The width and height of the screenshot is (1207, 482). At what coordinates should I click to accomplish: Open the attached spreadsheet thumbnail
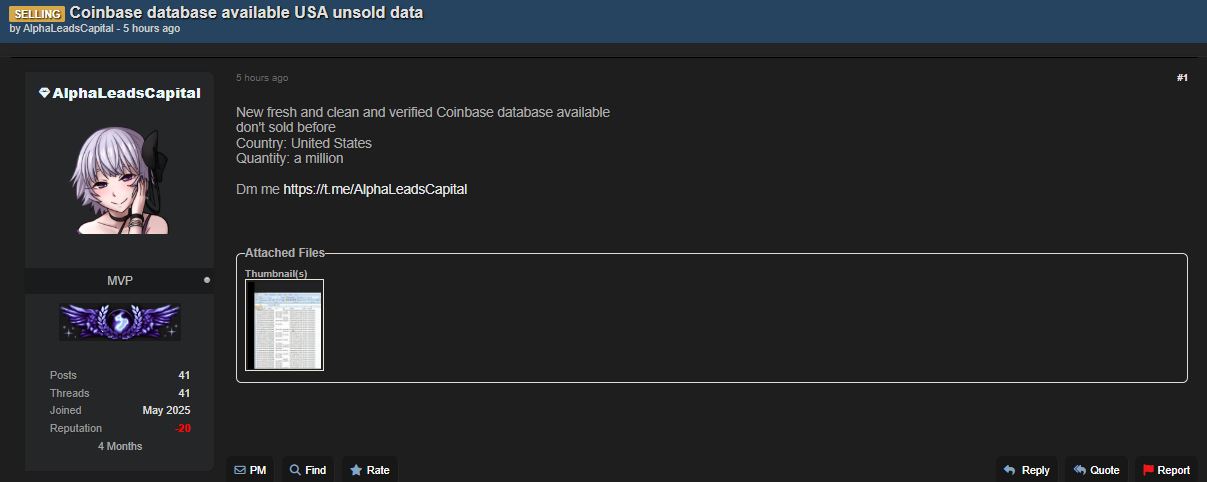click(x=285, y=325)
